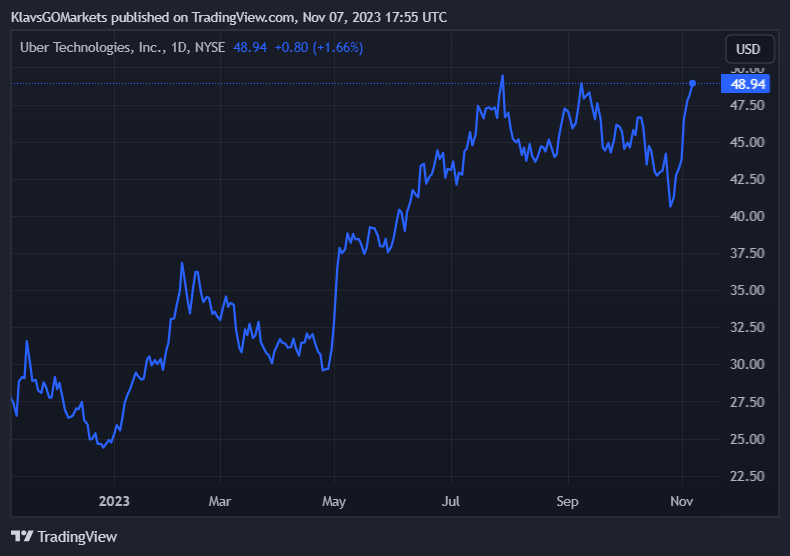Click the Nov label on the time axis

click(682, 501)
